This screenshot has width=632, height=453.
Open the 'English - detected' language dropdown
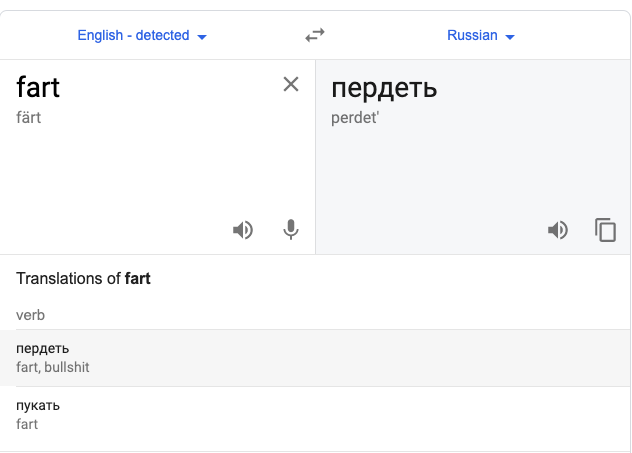(x=142, y=35)
